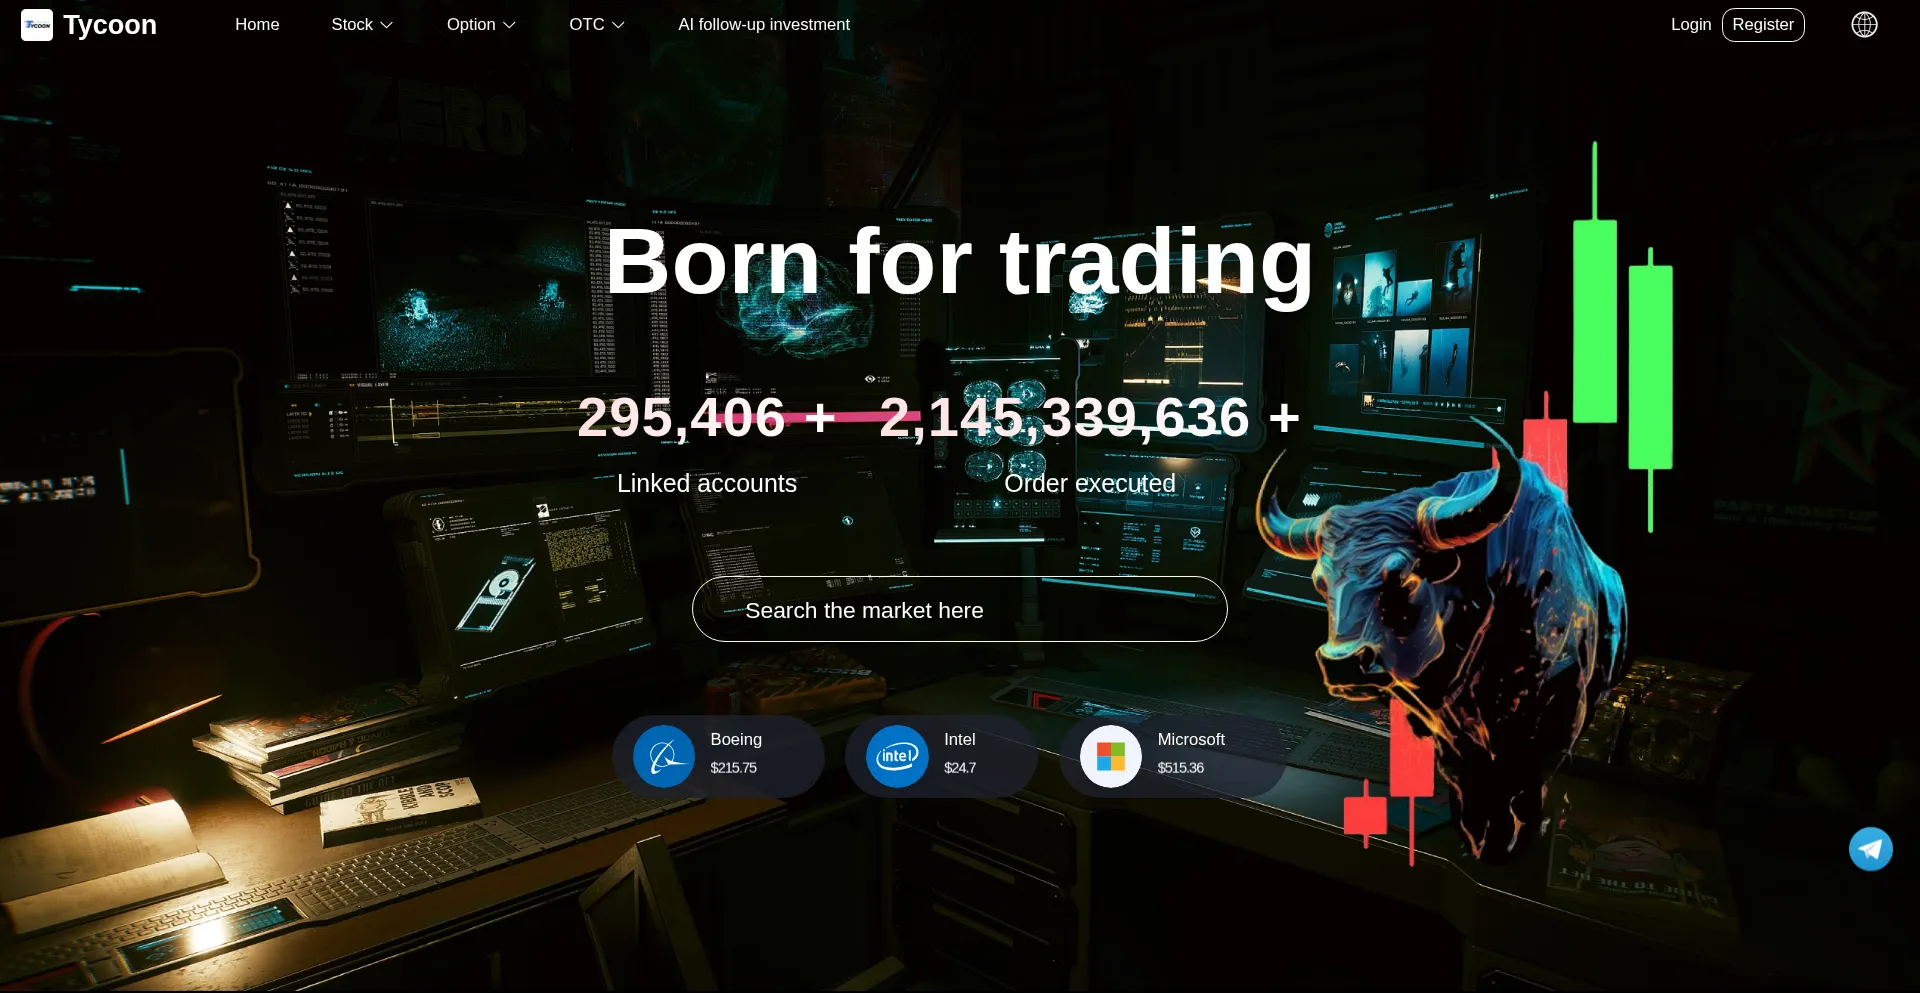Image resolution: width=1920 pixels, height=993 pixels.
Task: Click the Microsoft logo icon
Action: [1111, 756]
